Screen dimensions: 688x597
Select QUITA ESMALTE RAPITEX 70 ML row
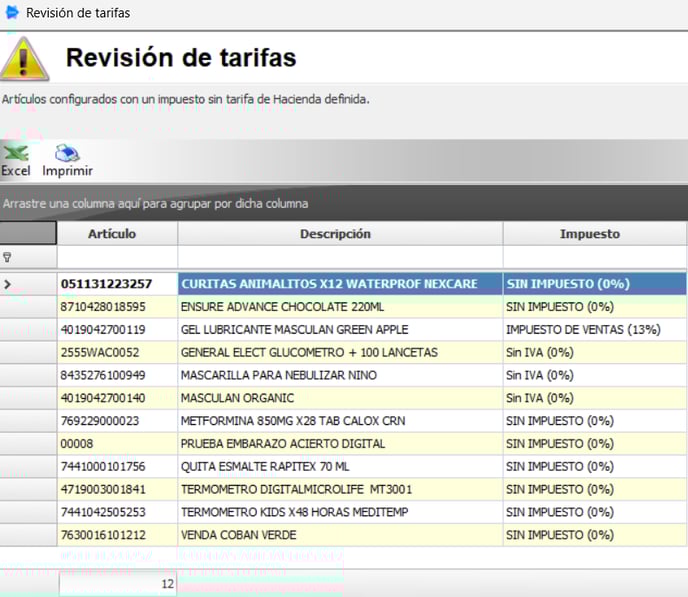pyautogui.click(x=340, y=466)
